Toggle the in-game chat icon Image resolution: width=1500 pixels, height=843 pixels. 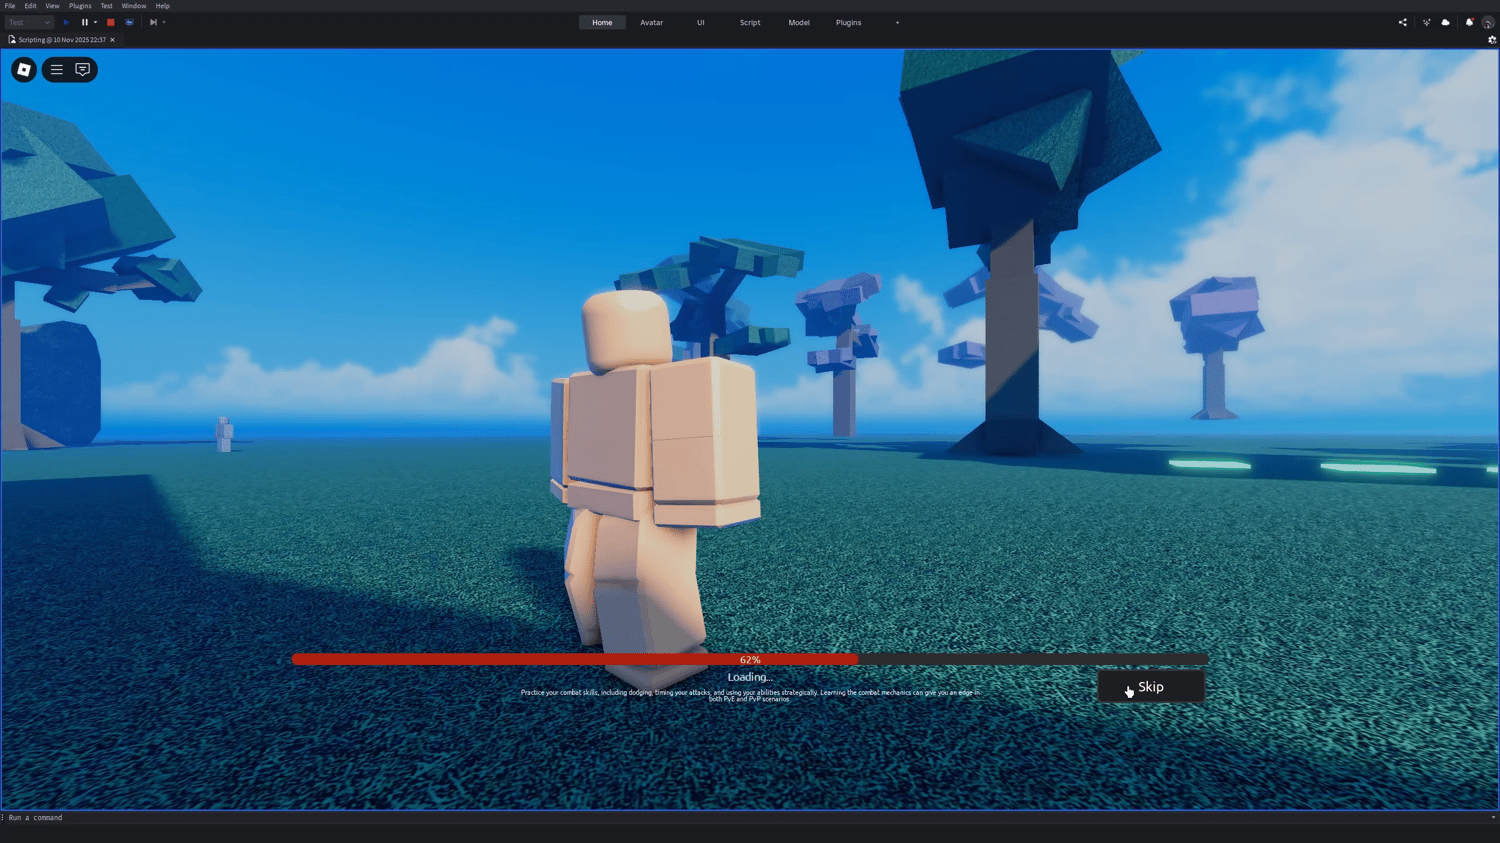point(83,70)
